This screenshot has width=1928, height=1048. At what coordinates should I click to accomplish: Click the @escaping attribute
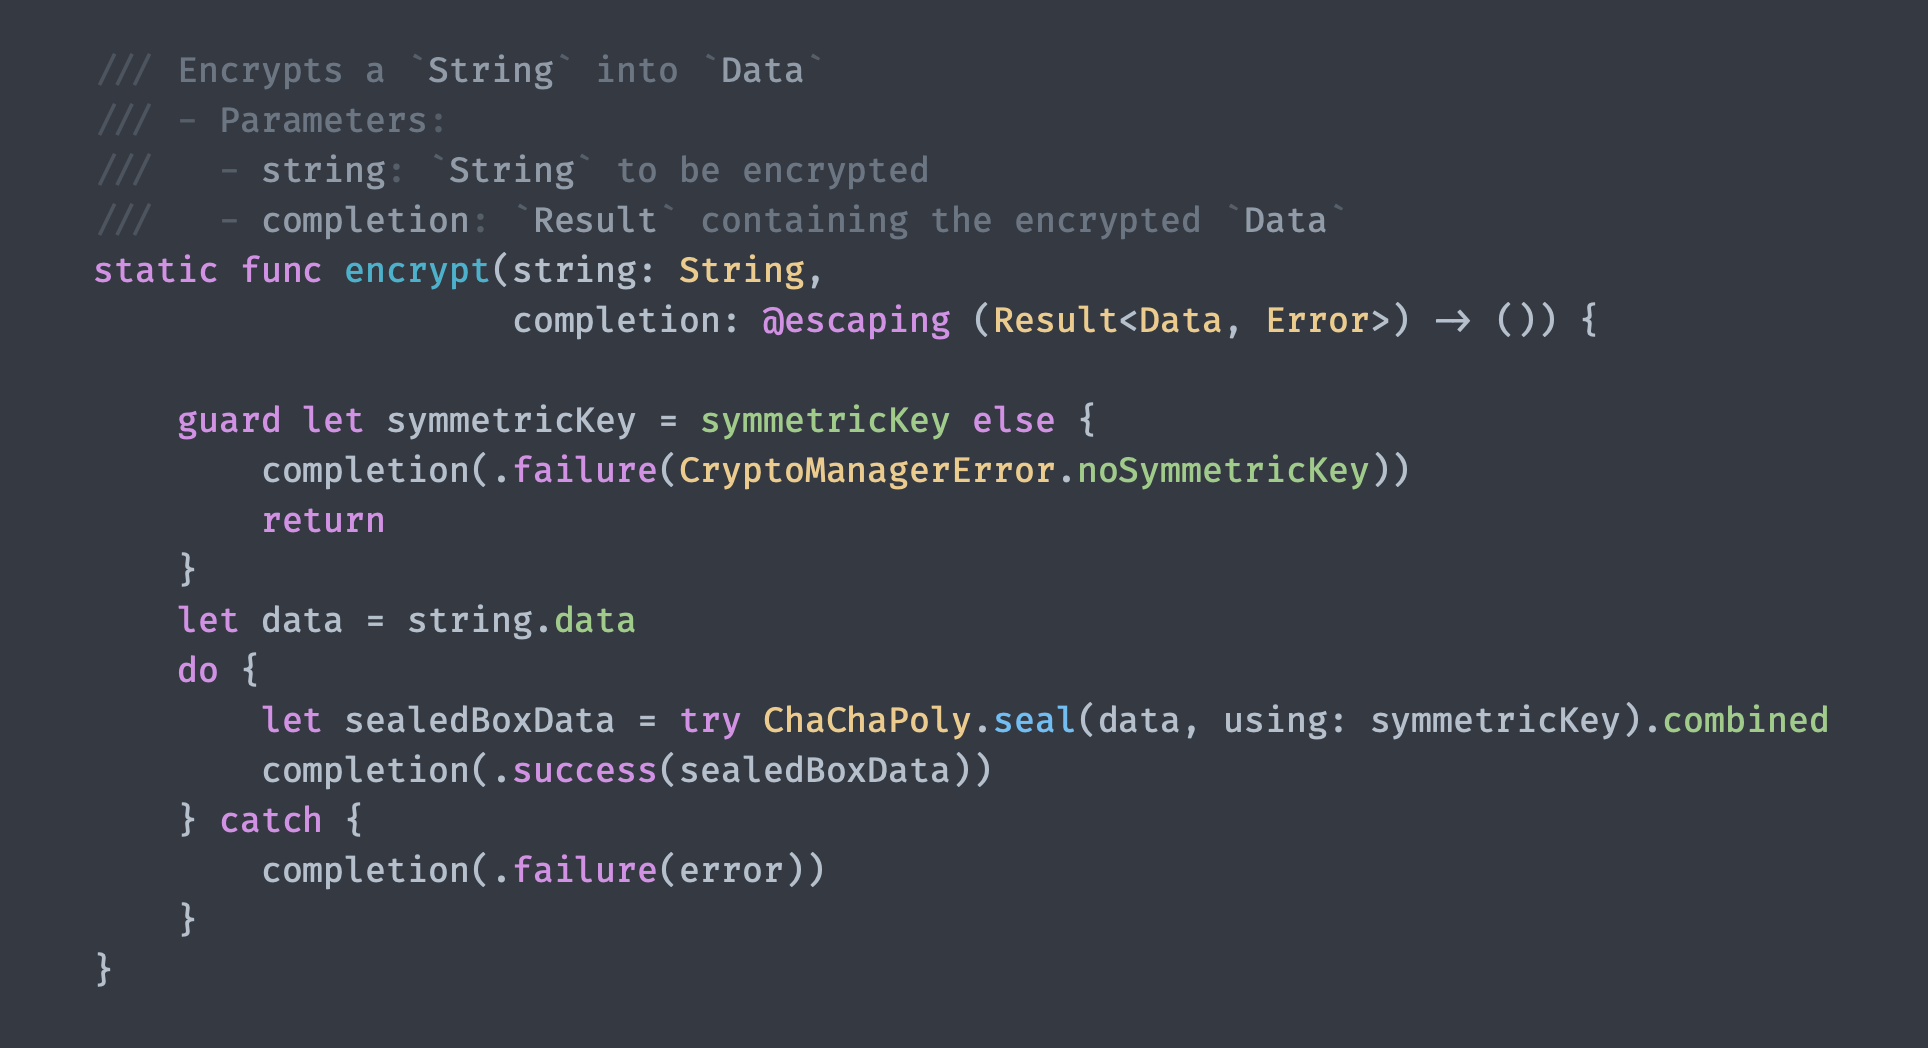[x=856, y=321]
